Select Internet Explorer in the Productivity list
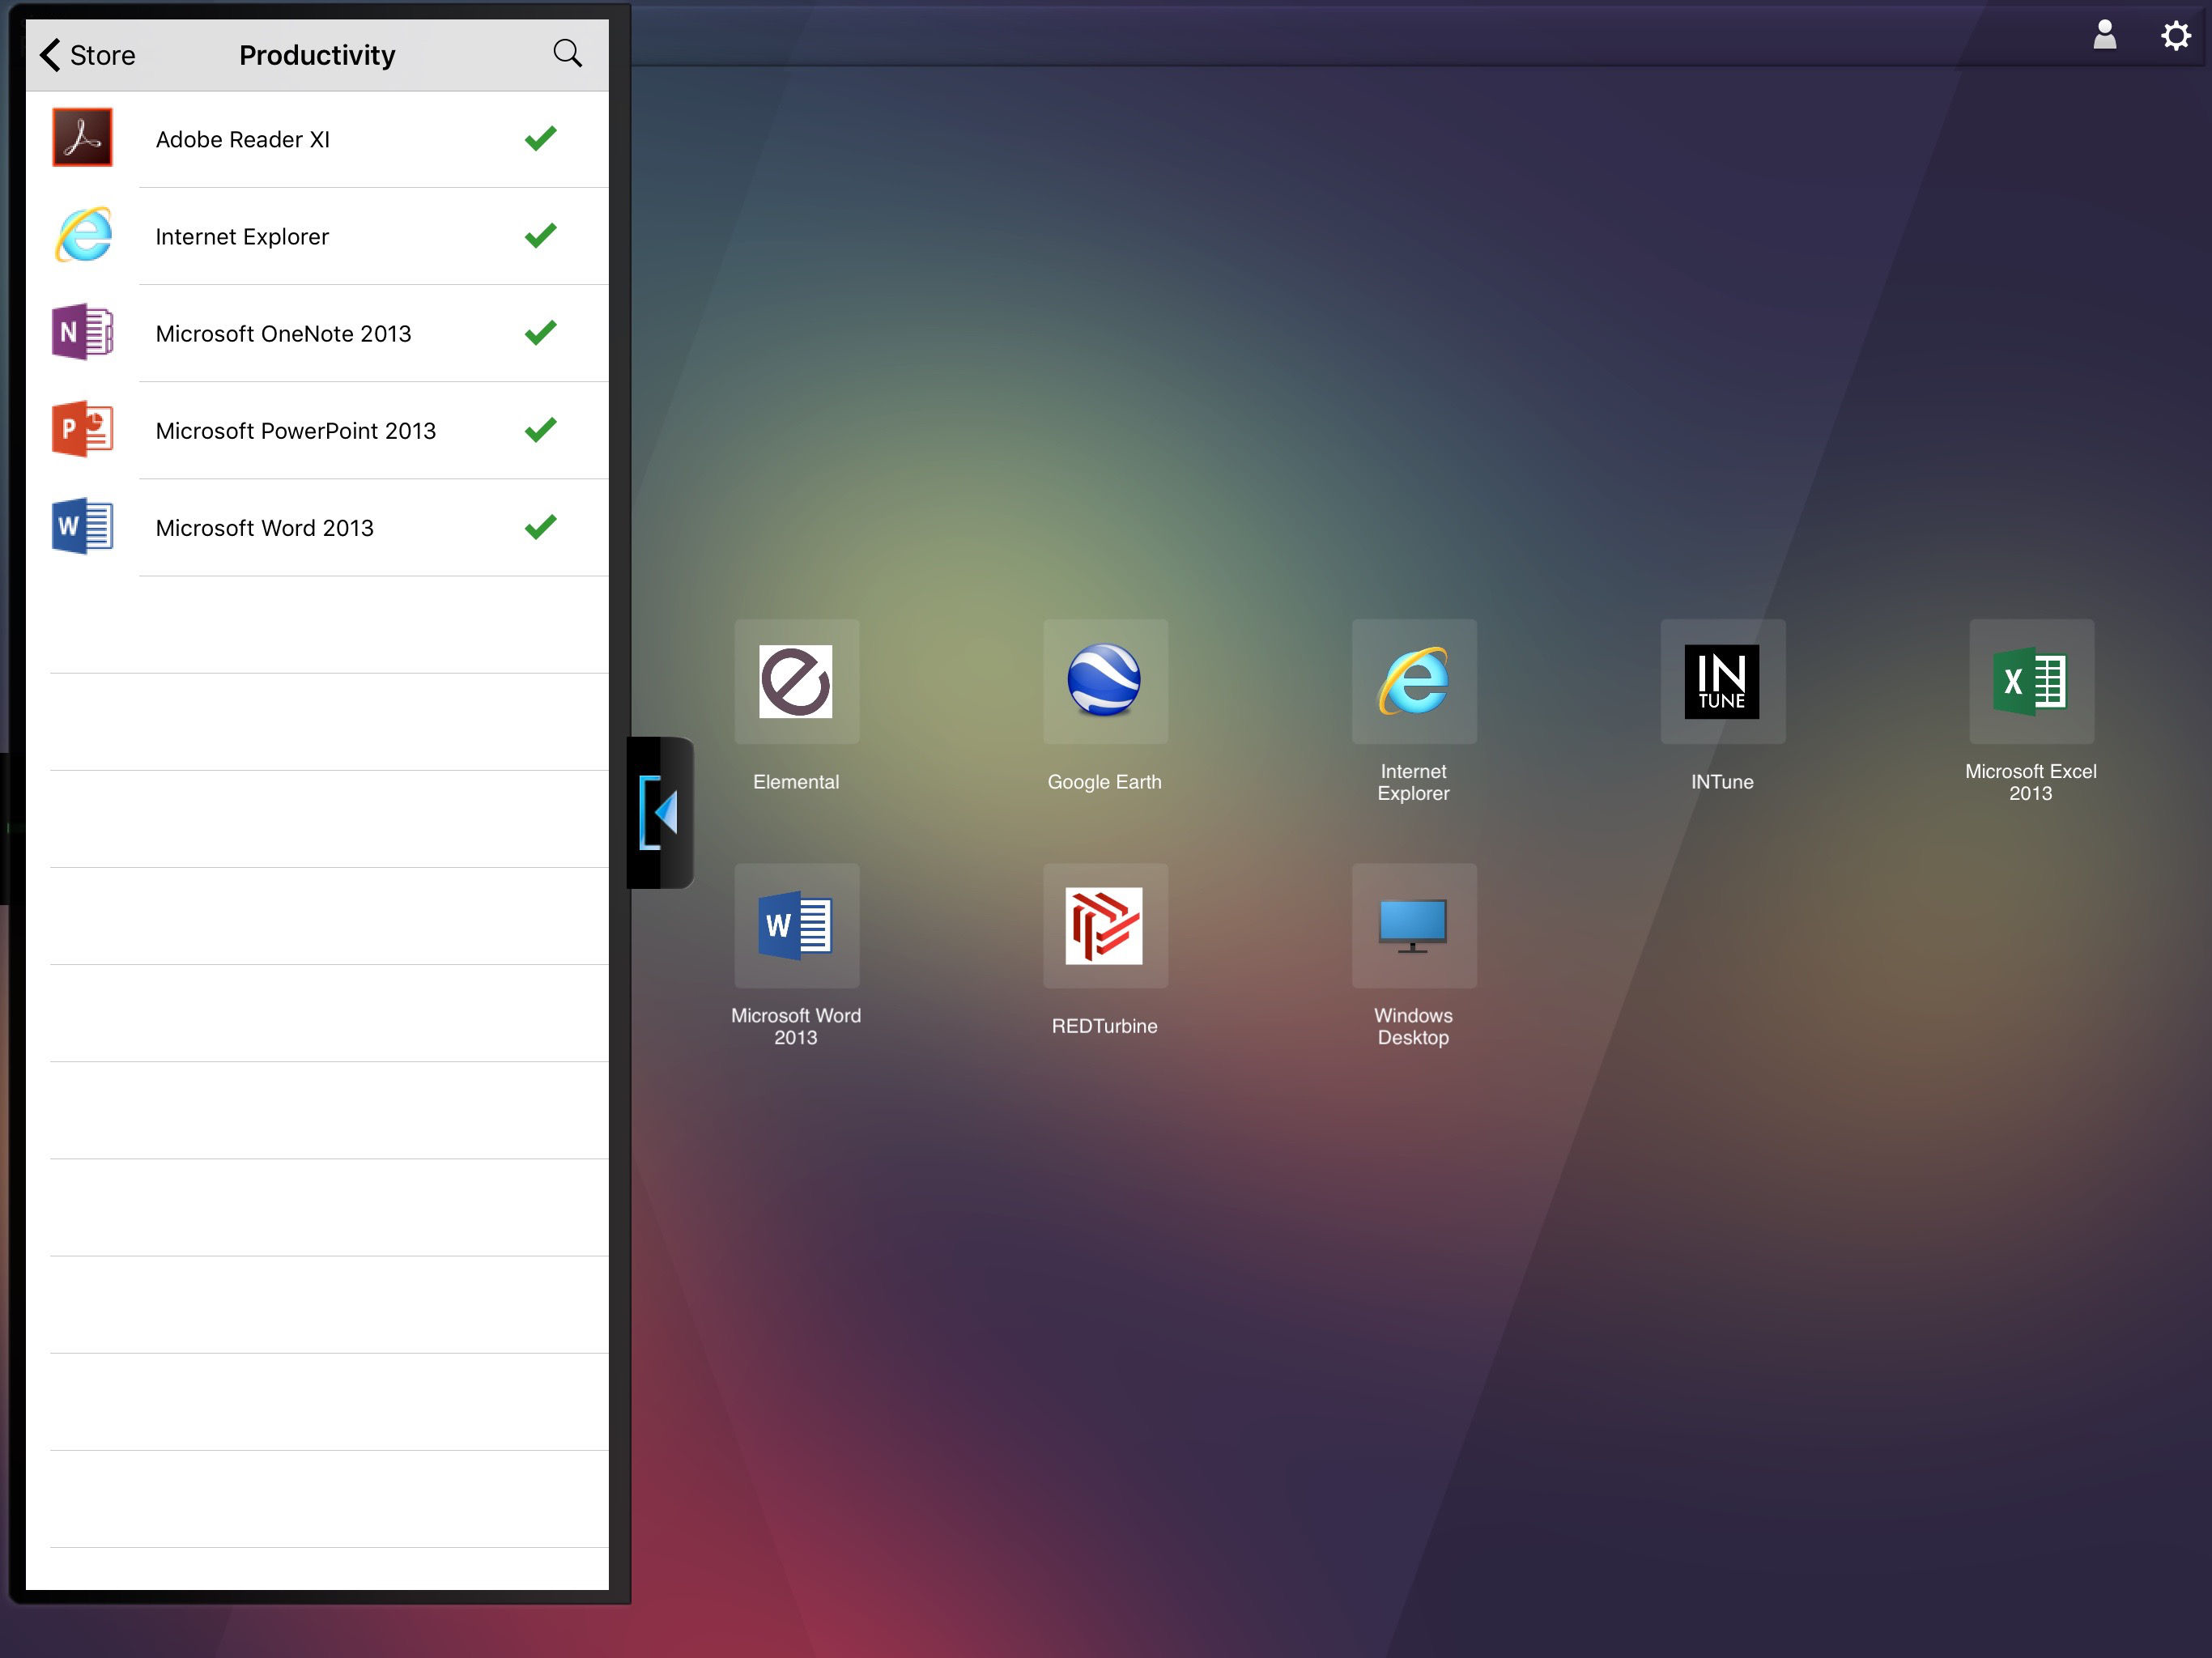The width and height of the screenshot is (2212, 1658). [x=242, y=237]
